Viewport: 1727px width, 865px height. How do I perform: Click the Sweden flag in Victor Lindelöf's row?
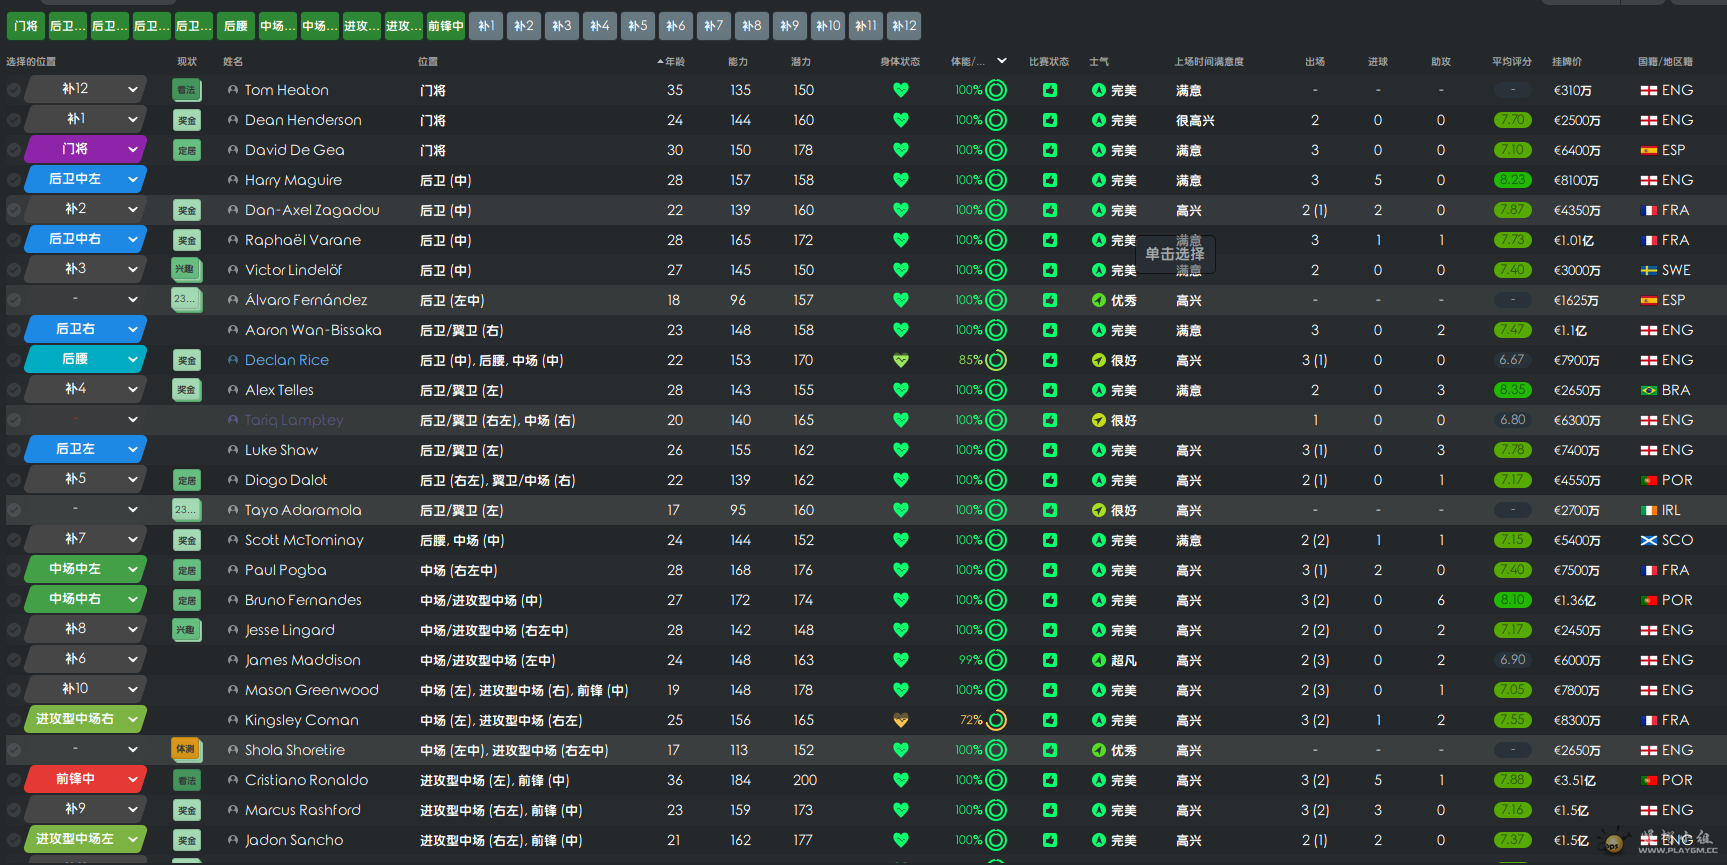point(1649,270)
